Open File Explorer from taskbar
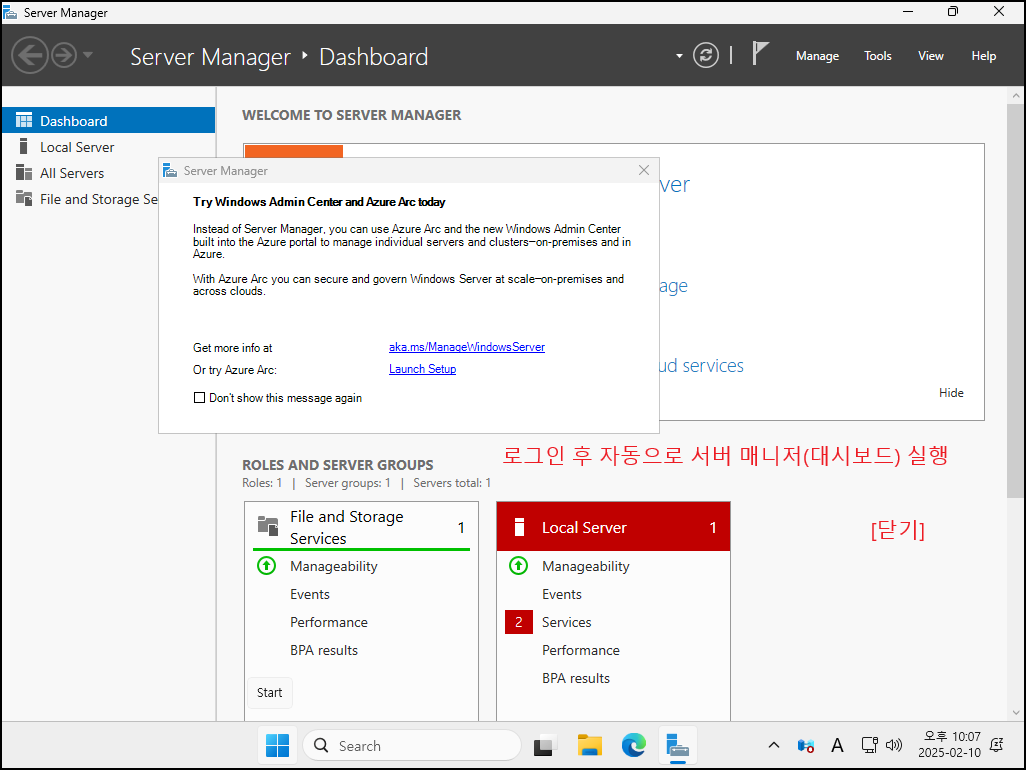 coord(590,746)
